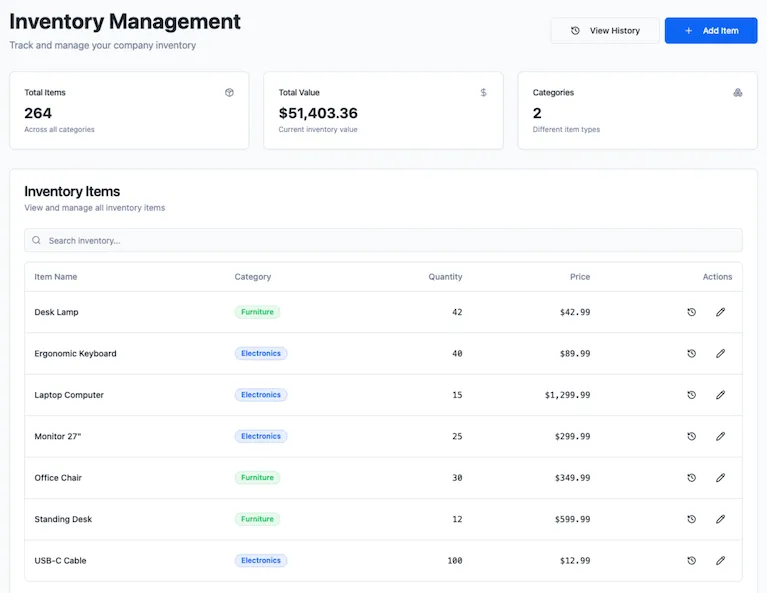Click the Categories card icon
767x593 pixels.
737,93
